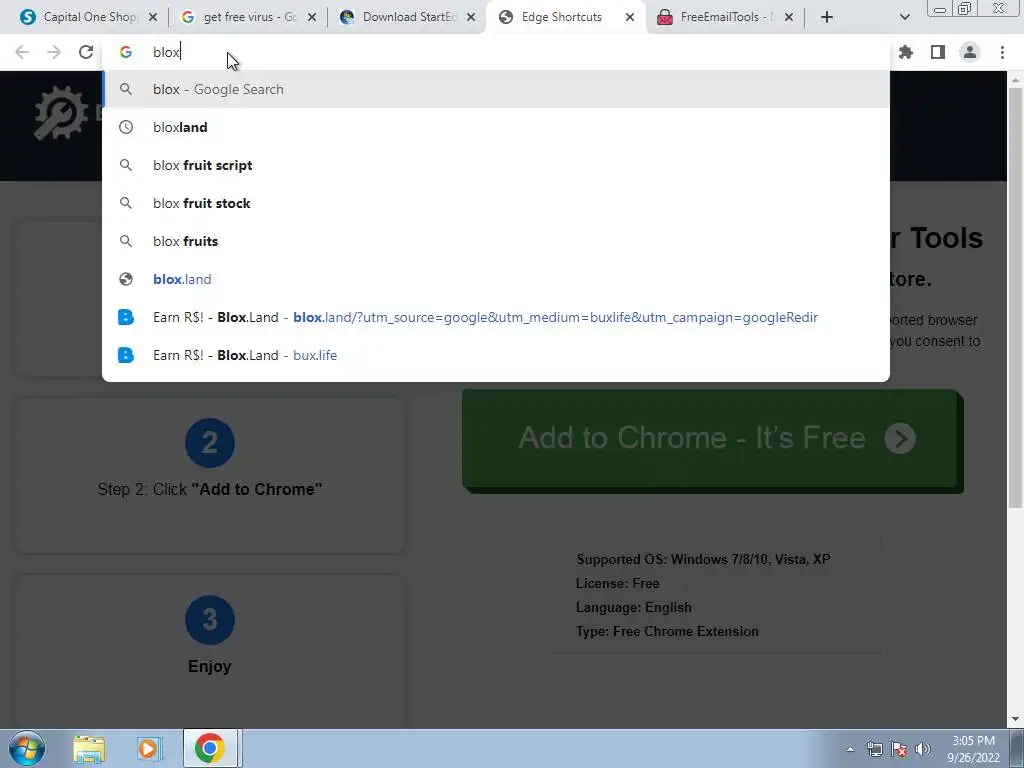This screenshot has width=1024, height=768.
Task: Close the Capital One Shopping tab
Action: [x=153, y=17]
